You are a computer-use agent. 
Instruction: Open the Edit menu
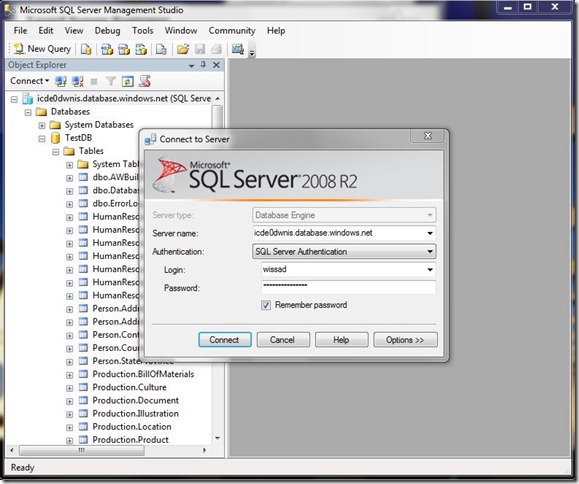point(46,31)
